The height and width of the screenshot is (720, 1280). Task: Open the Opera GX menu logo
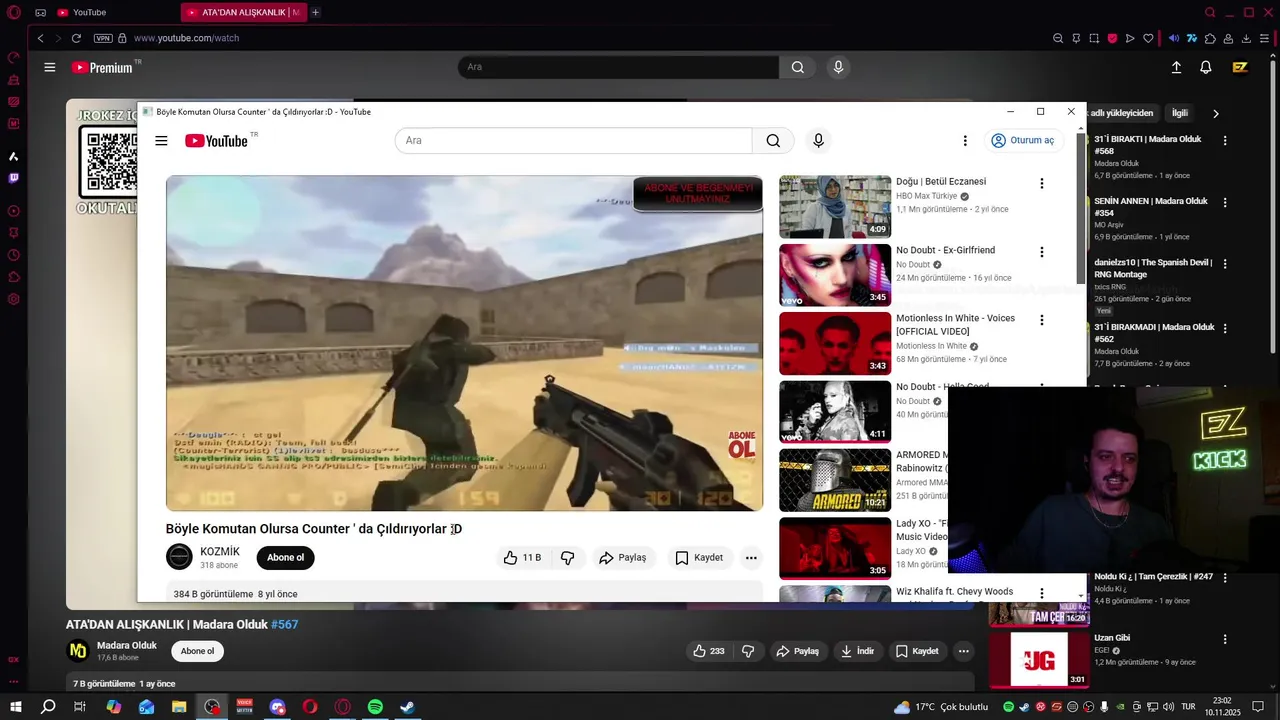pyautogui.click(x=13, y=13)
